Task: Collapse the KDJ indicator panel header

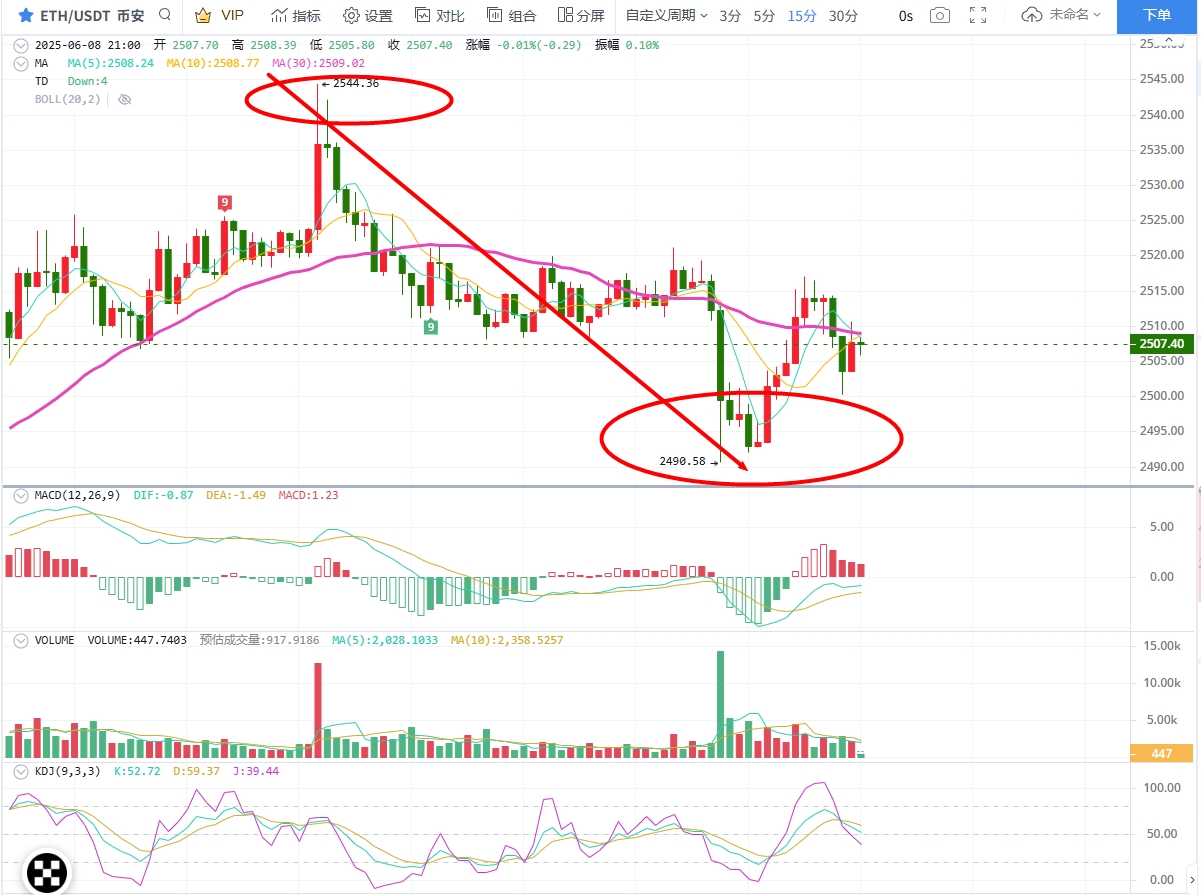Action: pyautogui.click(x=20, y=771)
